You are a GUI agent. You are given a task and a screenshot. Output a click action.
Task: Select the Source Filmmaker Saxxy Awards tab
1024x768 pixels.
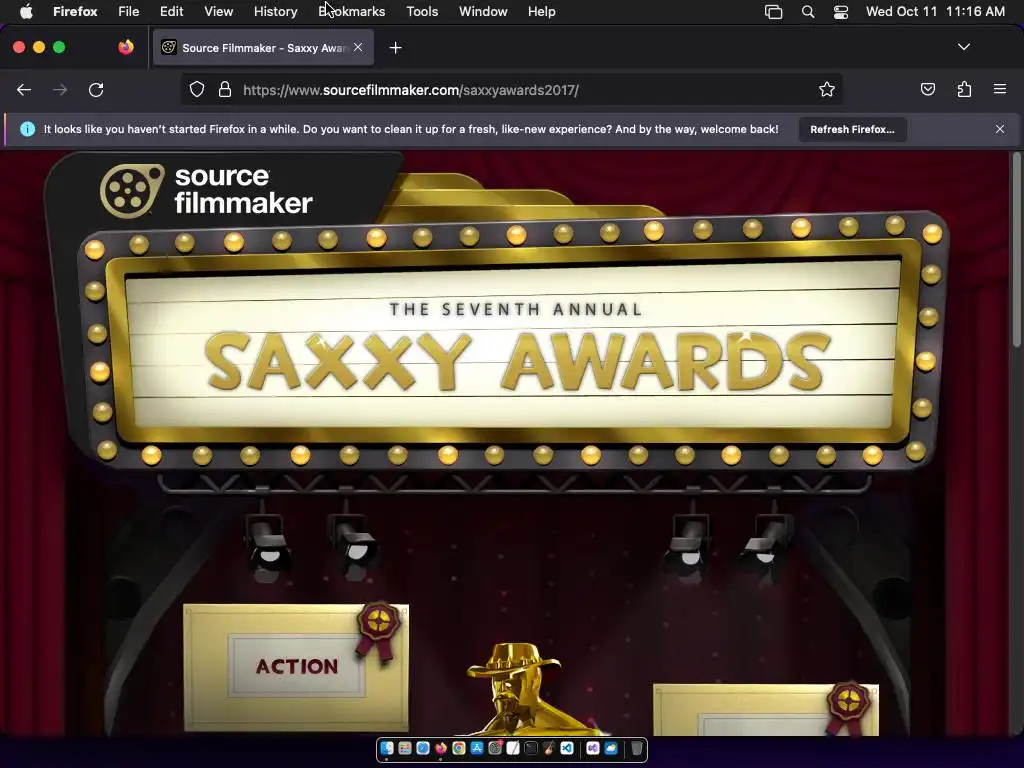[x=264, y=48]
